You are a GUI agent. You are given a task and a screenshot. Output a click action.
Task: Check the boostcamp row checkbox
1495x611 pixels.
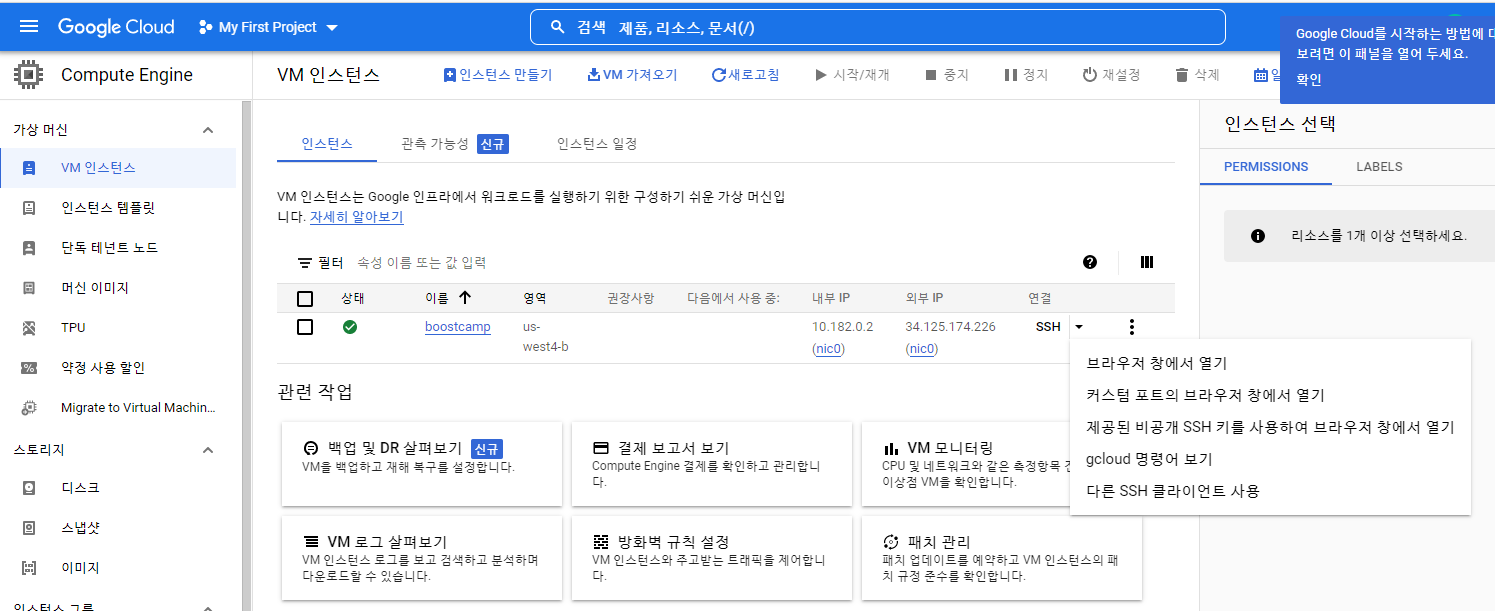(305, 327)
